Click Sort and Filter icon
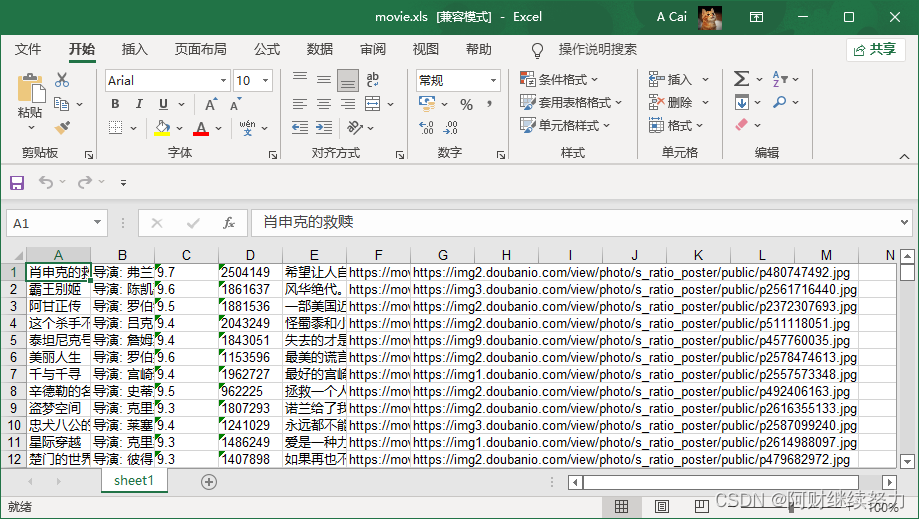The image size is (919, 519). point(780,78)
